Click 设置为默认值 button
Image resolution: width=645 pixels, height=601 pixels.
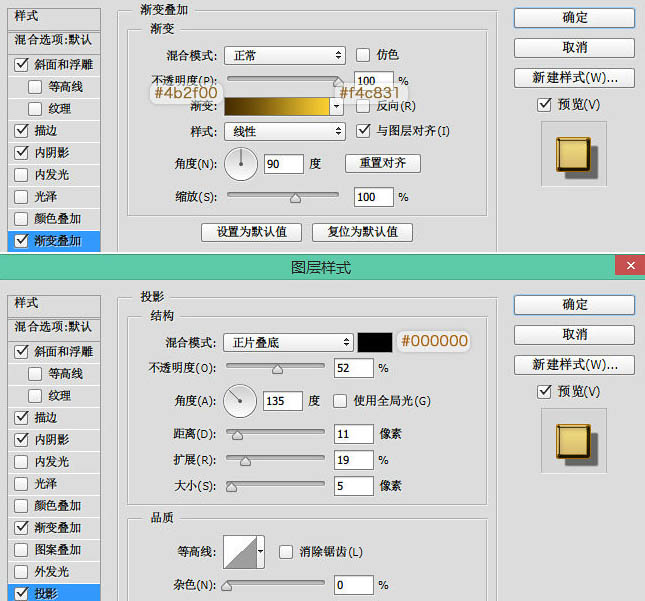251,232
